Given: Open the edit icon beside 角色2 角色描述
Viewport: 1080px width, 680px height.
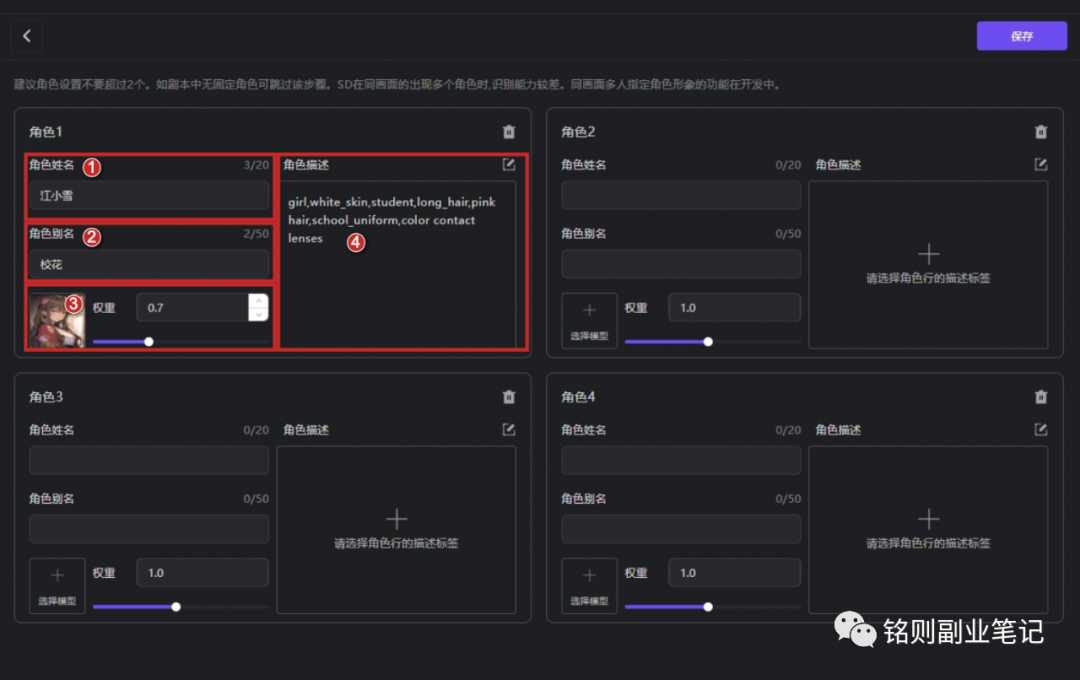Looking at the screenshot, I should (x=1040, y=164).
